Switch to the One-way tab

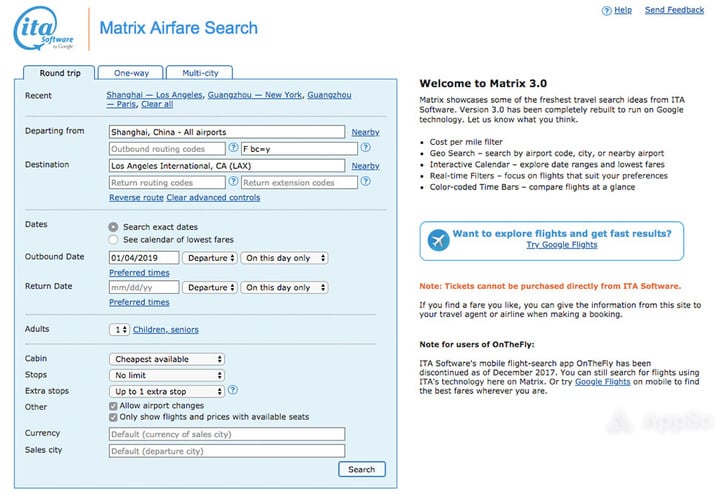point(131,73)
